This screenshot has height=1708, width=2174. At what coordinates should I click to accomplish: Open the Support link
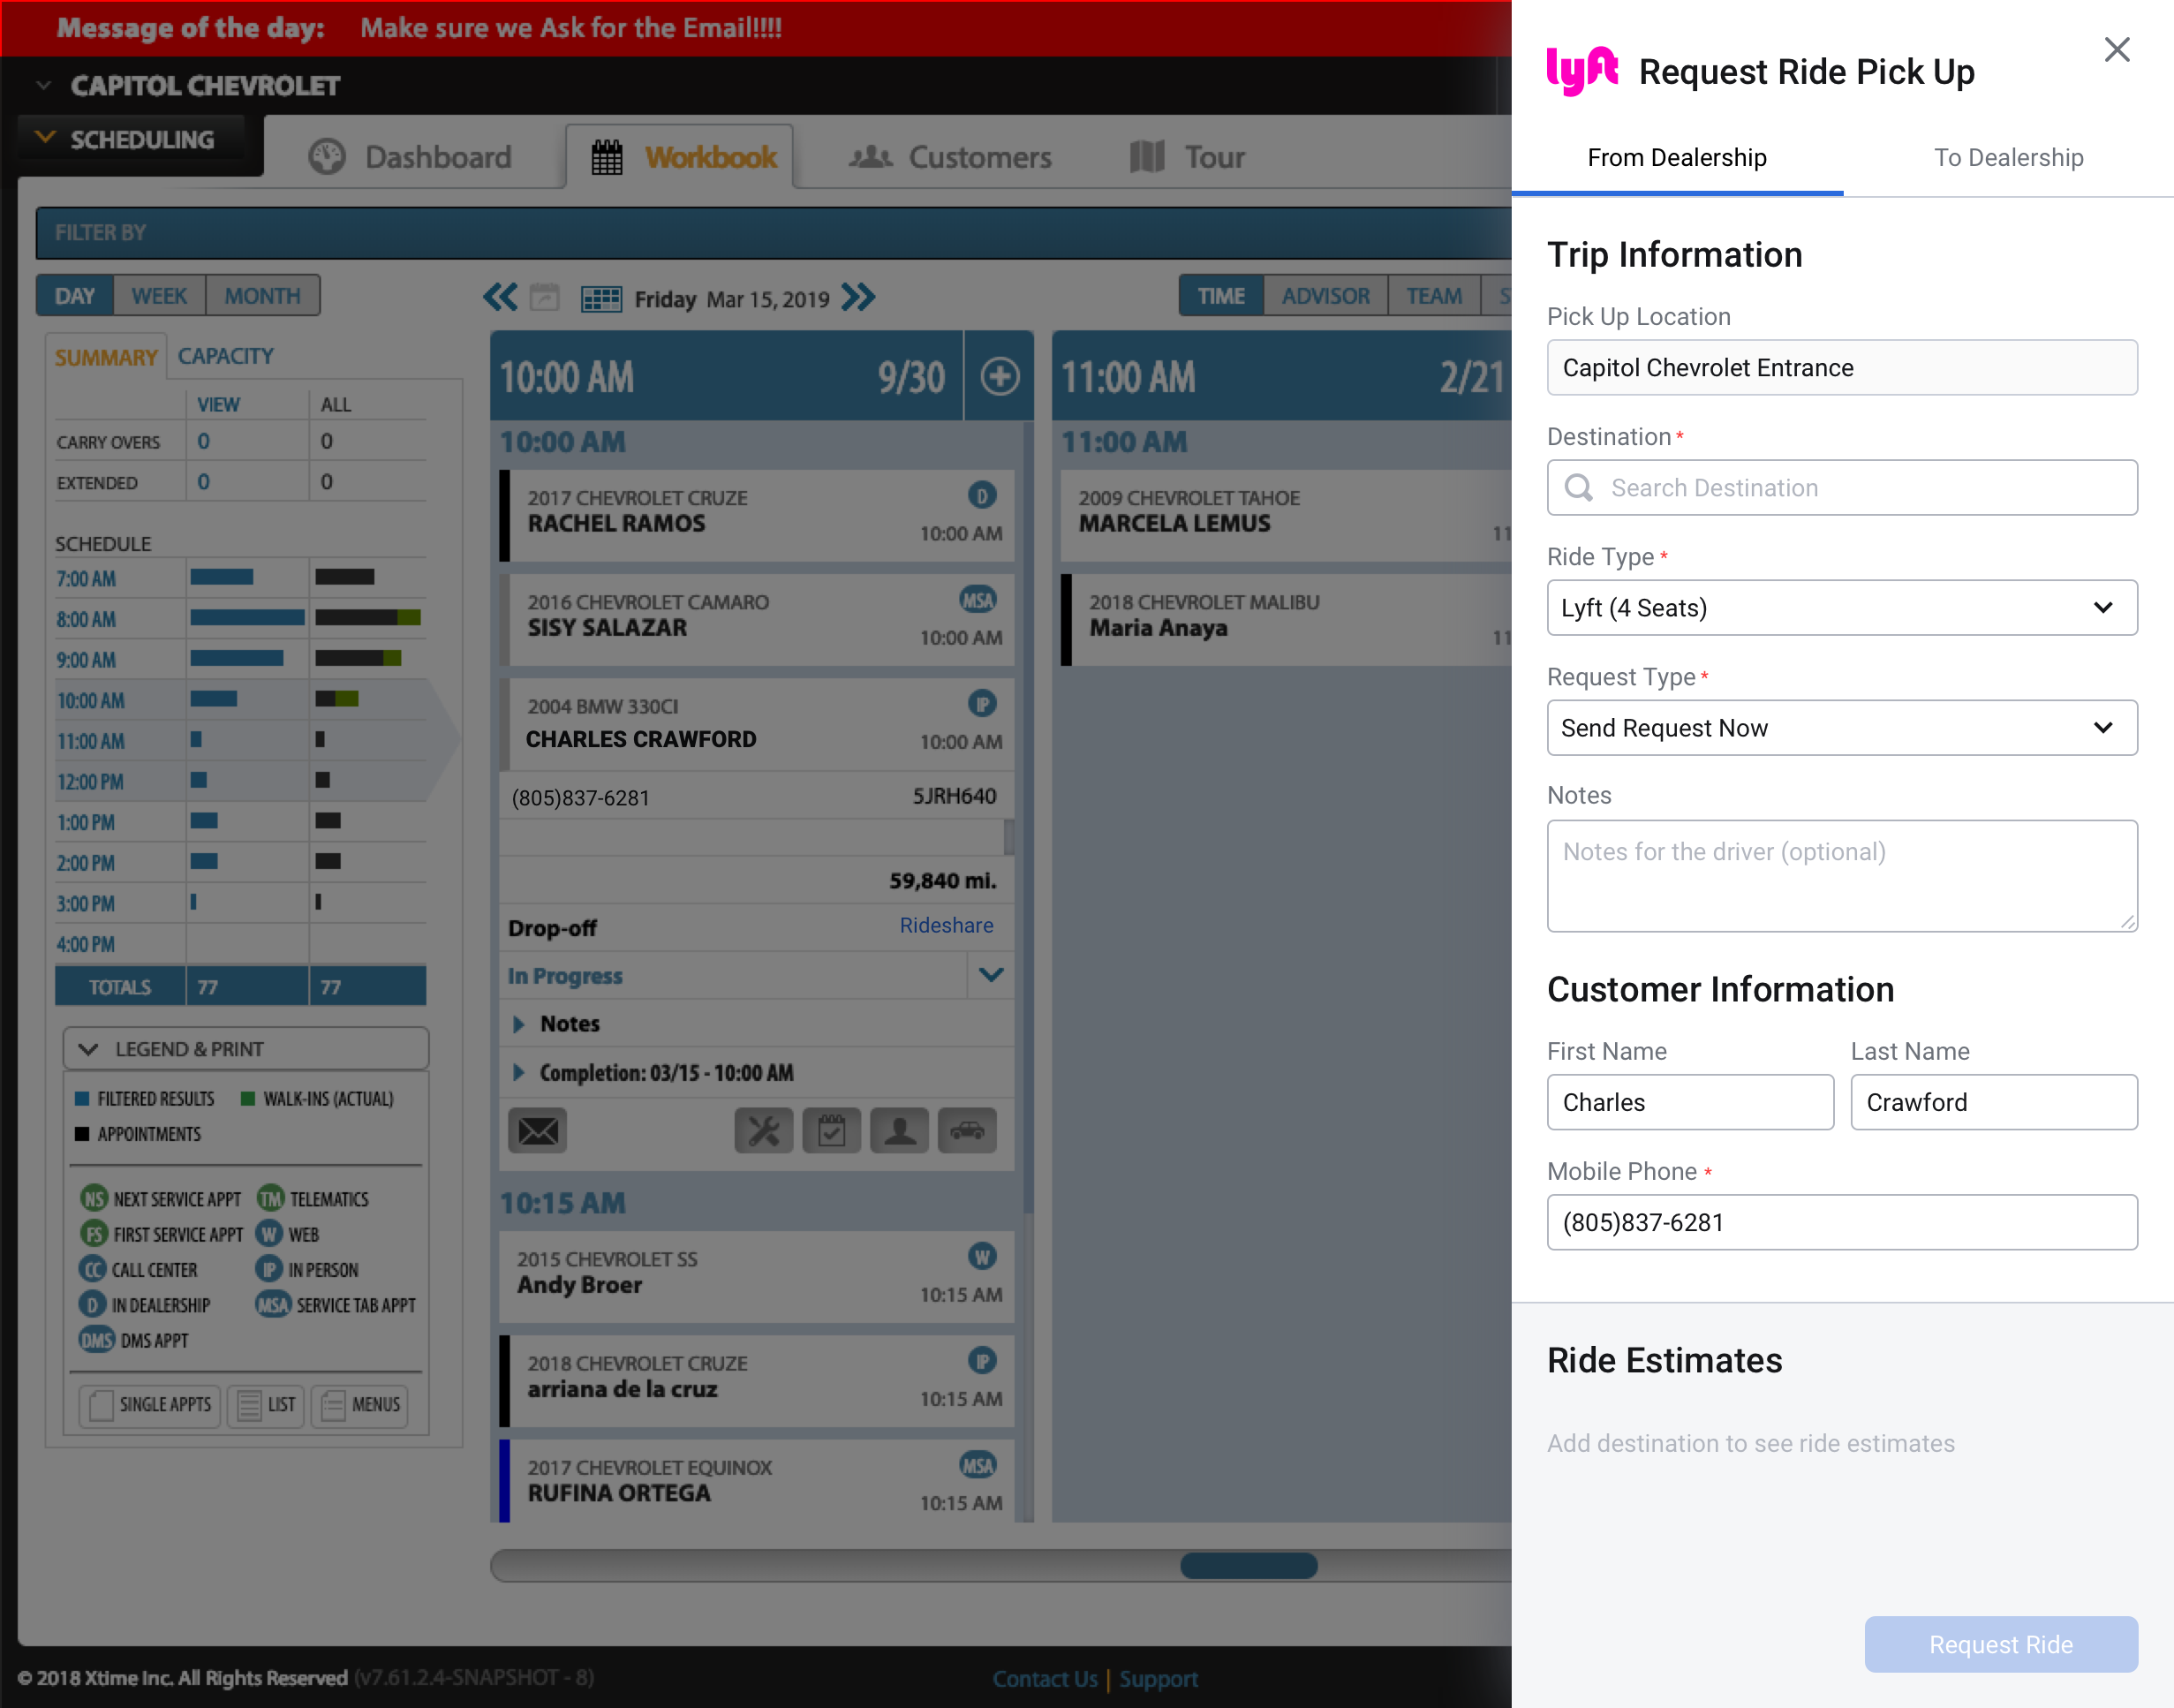[1158, 1678]
